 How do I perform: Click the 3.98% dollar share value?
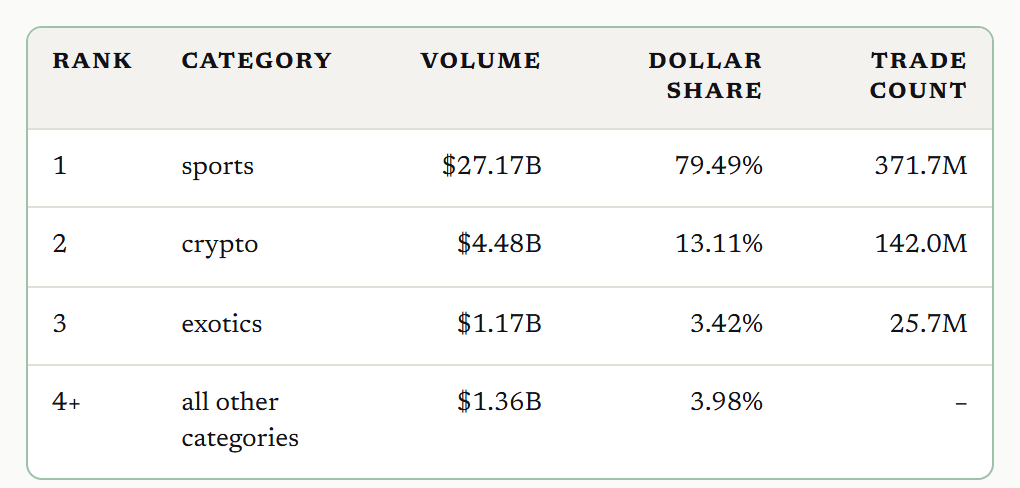tap(727, 401)
